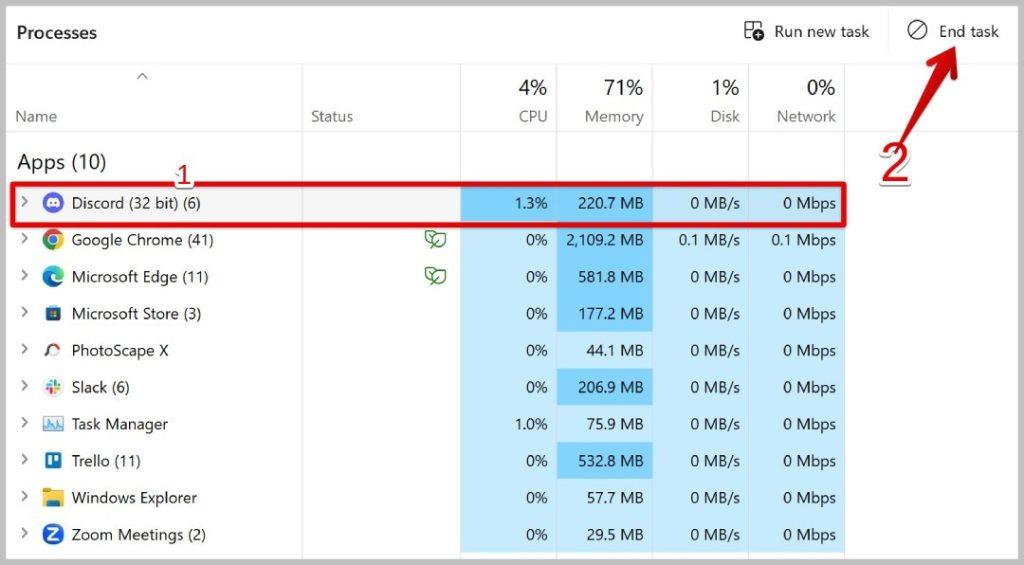Viewport: 1024px width, 565px height.
Task: Sort by the Memory column header
Action: pos(605,98)
